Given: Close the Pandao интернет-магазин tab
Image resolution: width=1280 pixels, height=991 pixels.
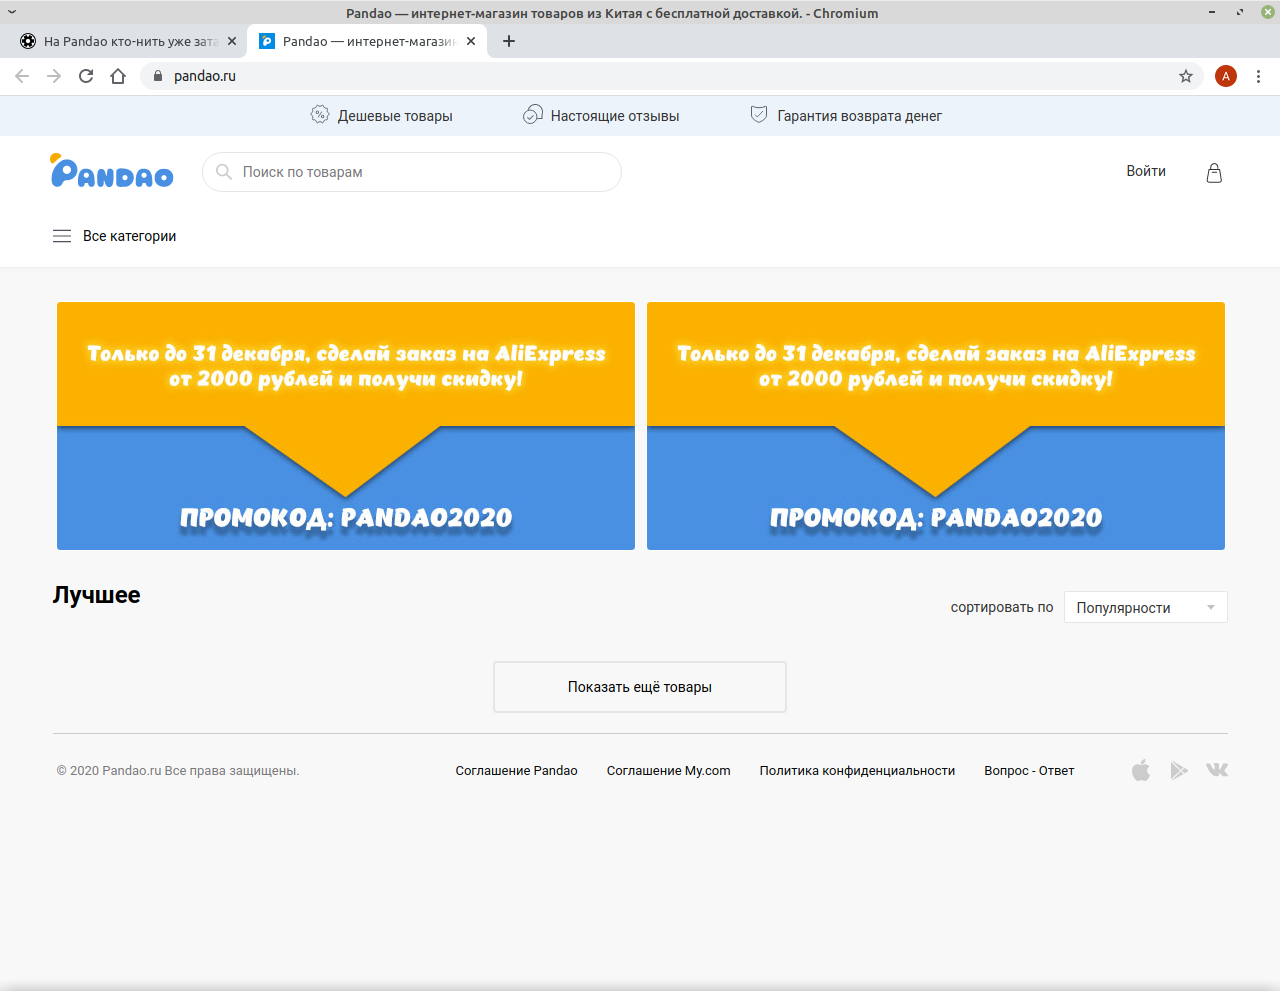Looking at the screenshot, I should (471, 41).
